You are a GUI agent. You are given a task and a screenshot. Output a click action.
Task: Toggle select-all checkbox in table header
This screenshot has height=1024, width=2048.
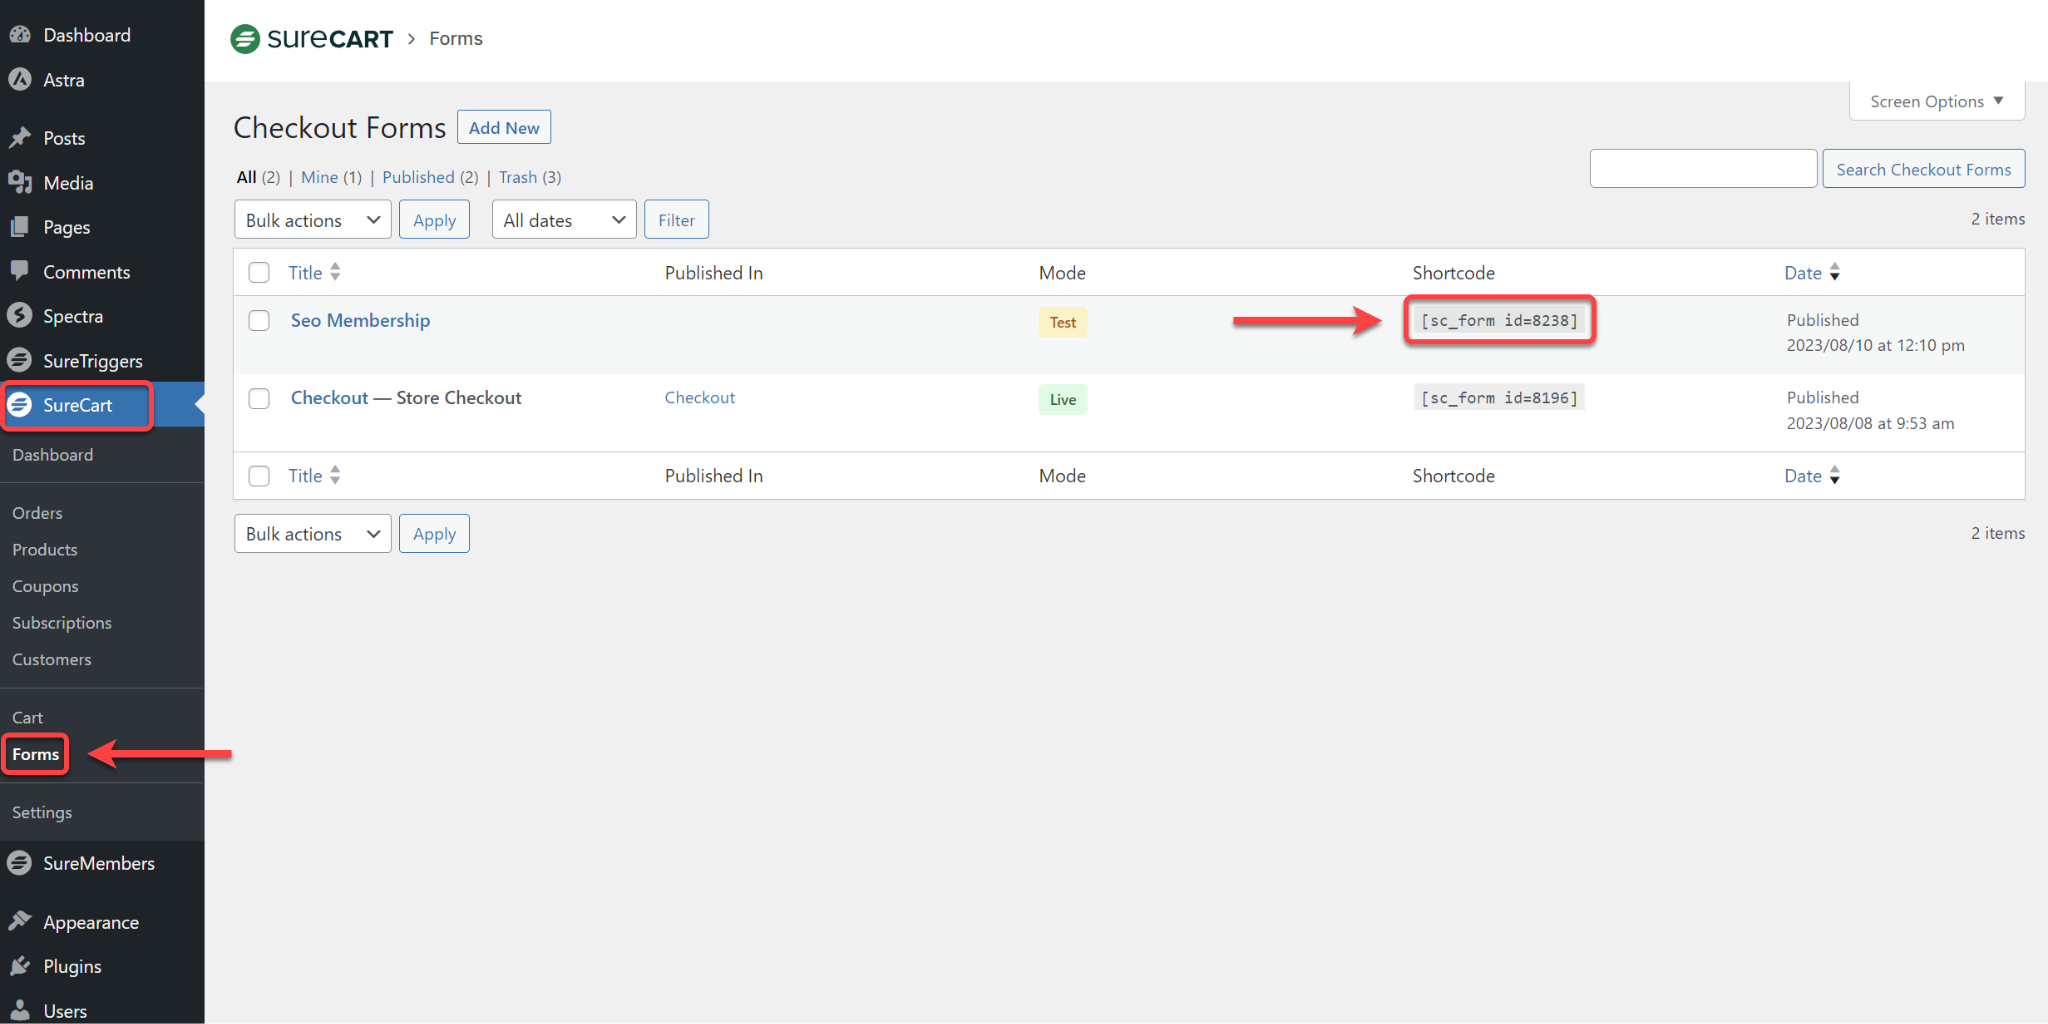tap(259, 273)
